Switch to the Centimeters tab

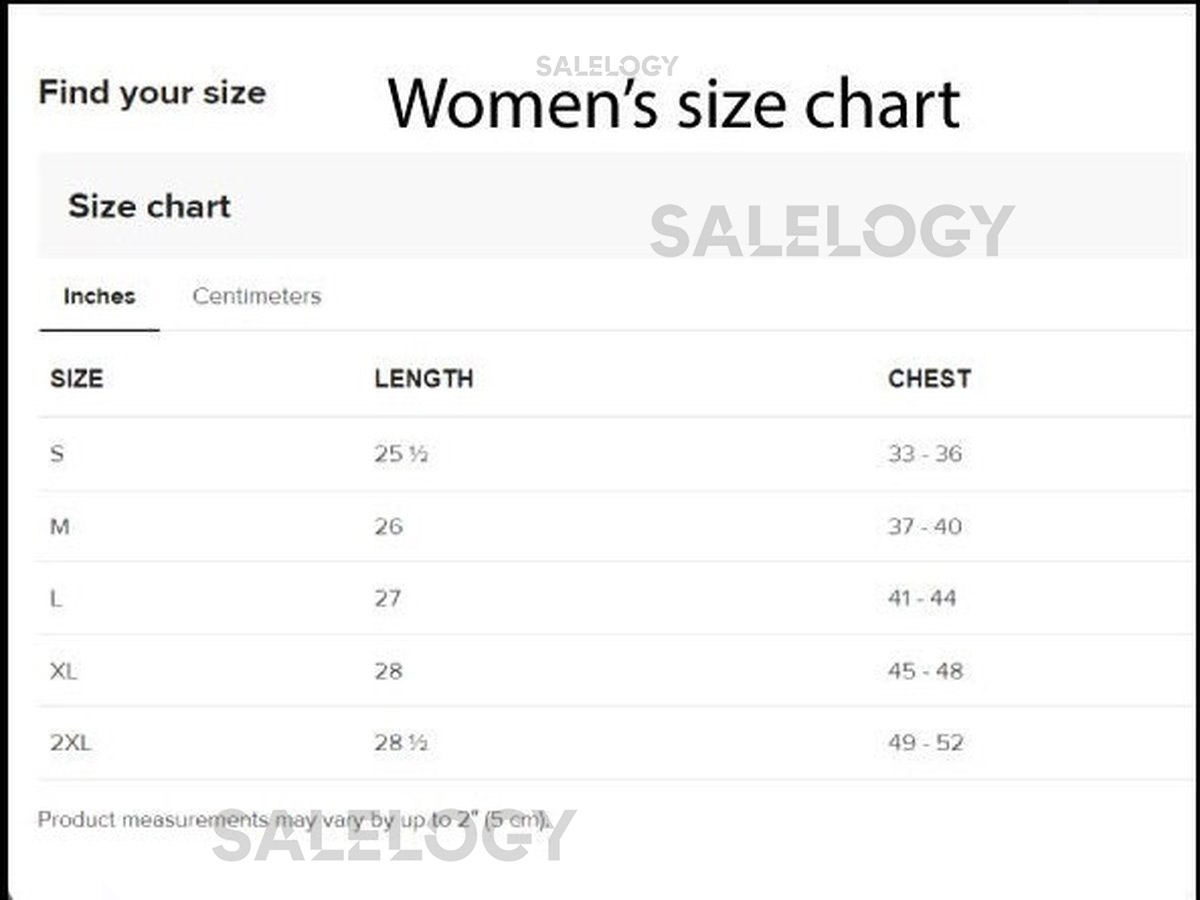(x=257, y=297)
